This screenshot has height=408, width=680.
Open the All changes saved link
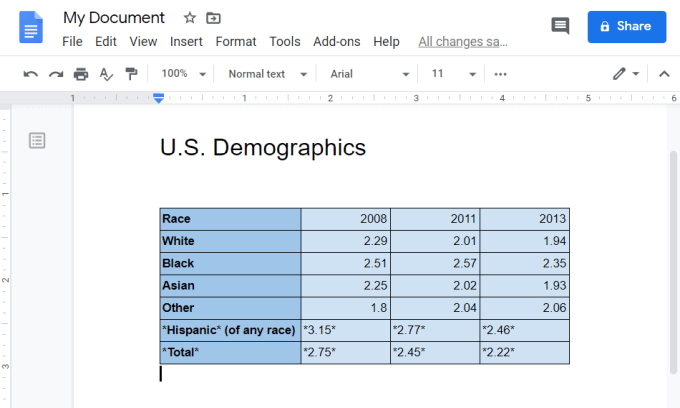[462, 42]
